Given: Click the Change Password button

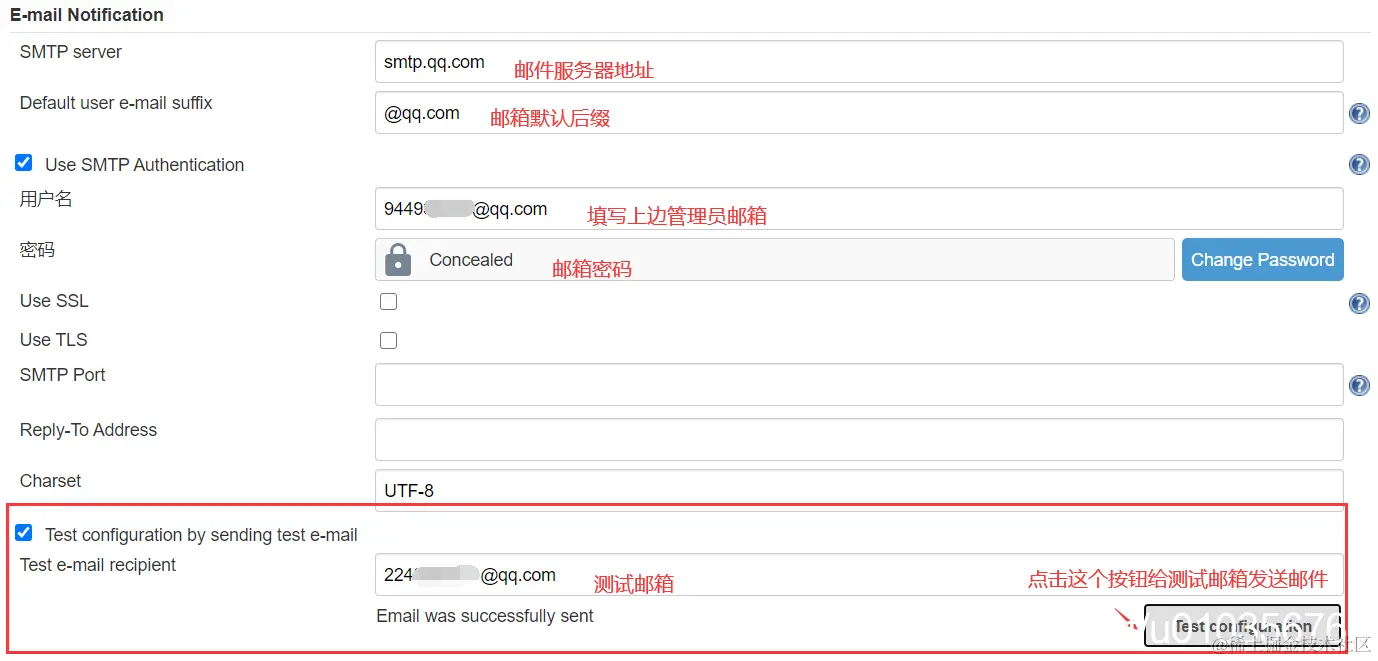Looking at the screenshot, I should tap(1262, 259).
